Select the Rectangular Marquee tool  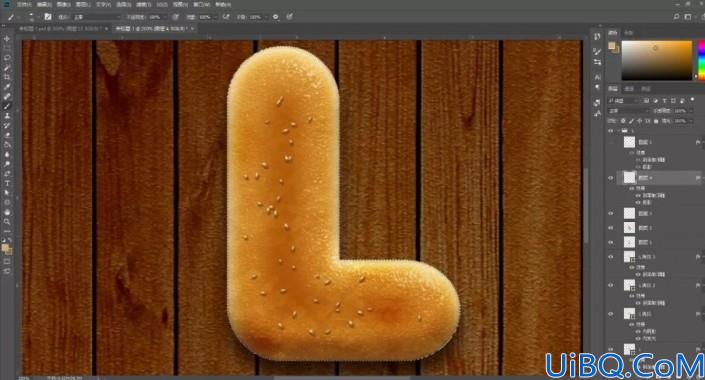(x=7, y=49)
